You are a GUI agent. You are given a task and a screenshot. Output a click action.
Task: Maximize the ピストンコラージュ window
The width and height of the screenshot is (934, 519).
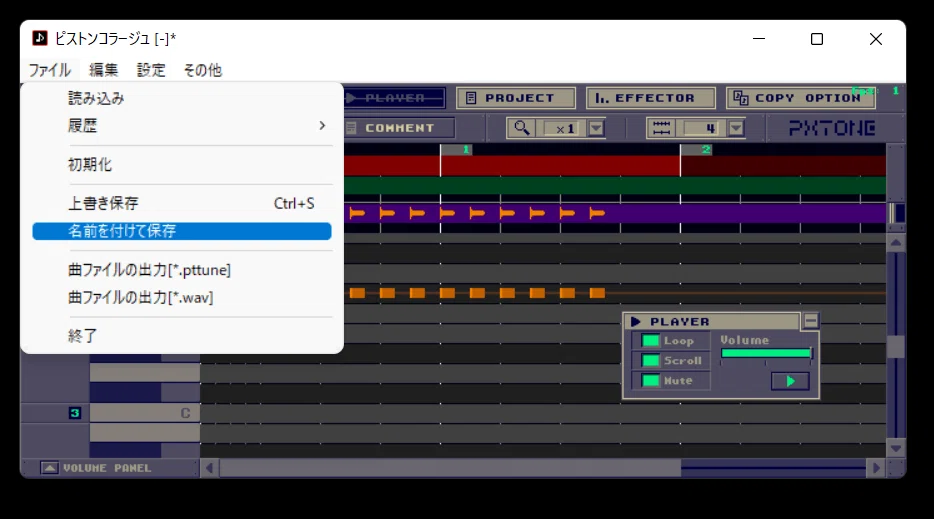pos(817,39)
